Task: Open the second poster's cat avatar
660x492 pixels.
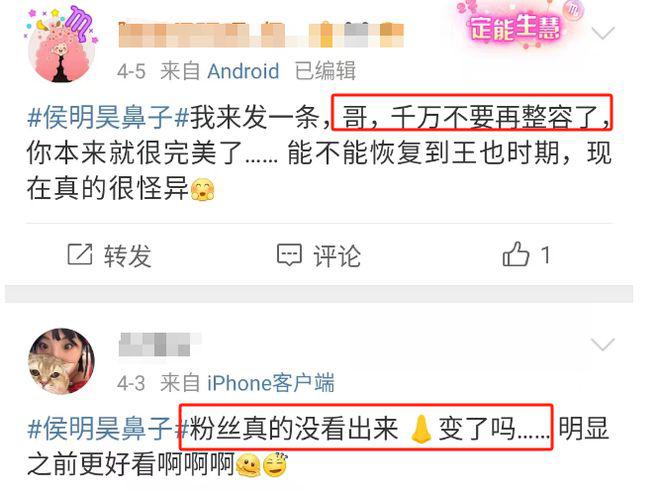Action: (x=61, y=362)
